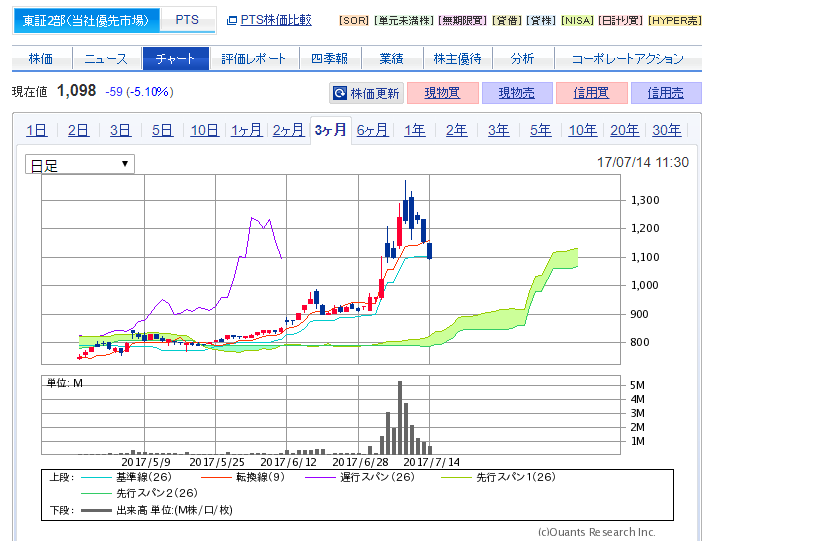This screenshot has width=819, height=541.
Task: Click the price change -59 (-5.10%)
Action: tap(139, 92)
